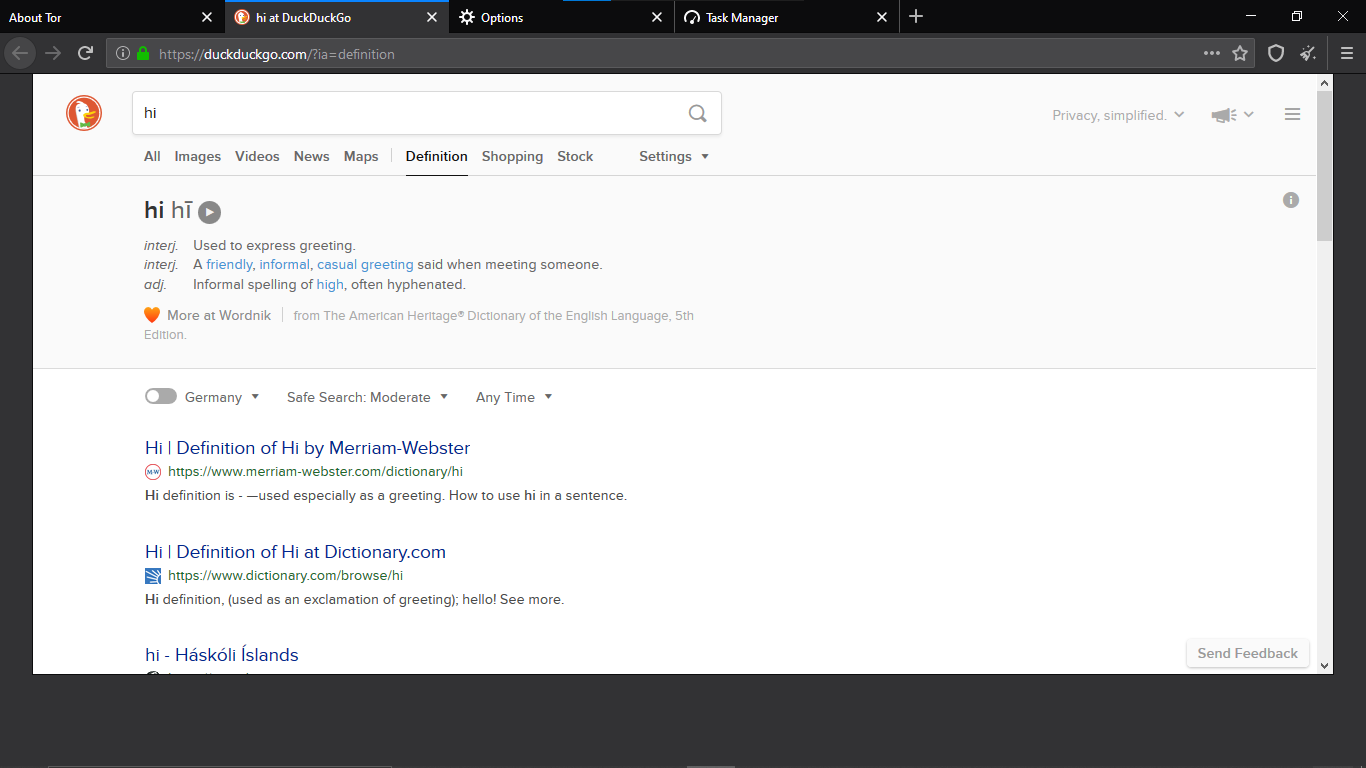Open the Merriam-Webster definition link
Screen dimensions: 1366x768
pyautogui.click(x=307, y=448)
